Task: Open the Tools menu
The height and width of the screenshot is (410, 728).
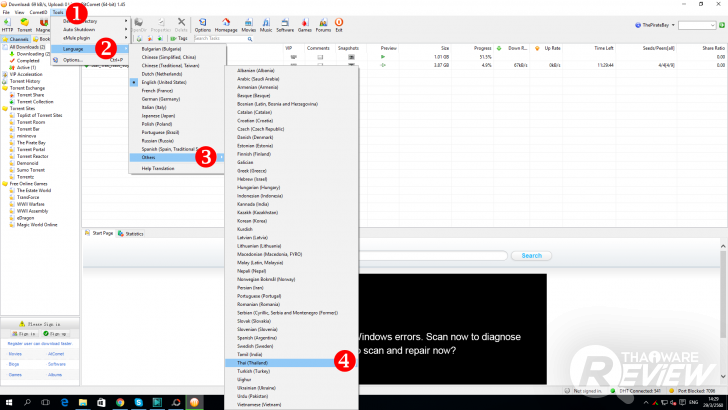Action: click(58, 13)
